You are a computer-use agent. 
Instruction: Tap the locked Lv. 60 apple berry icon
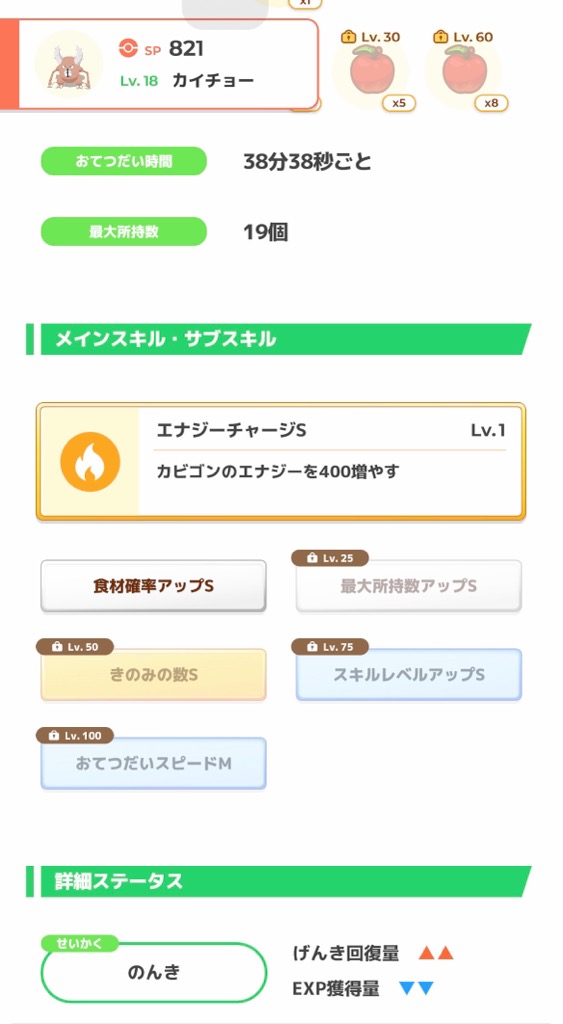(x=462, y=70)
